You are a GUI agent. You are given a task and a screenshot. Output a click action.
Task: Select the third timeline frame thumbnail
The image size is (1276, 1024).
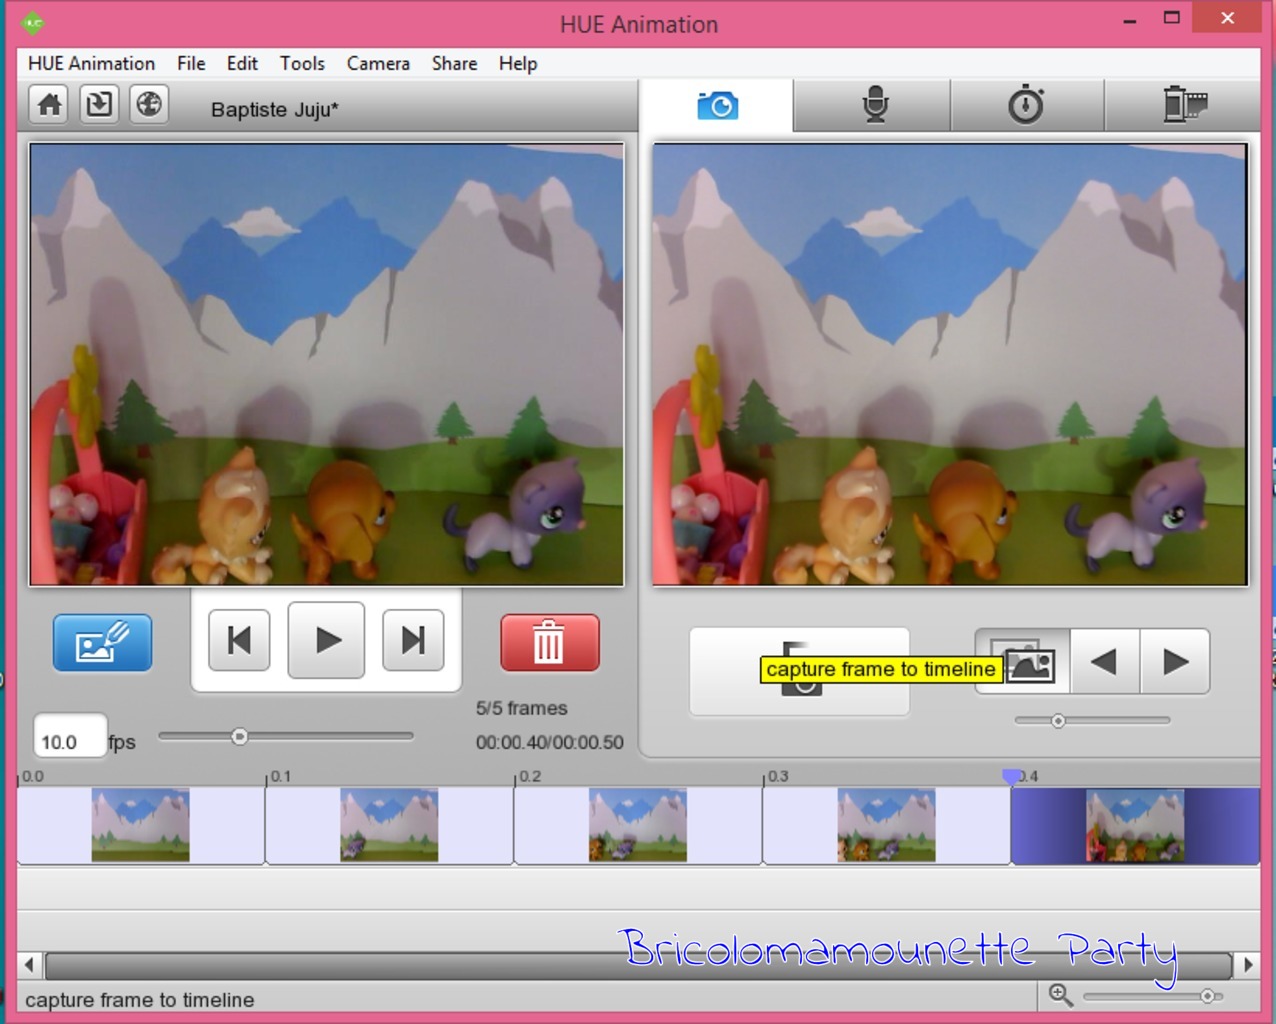(x=638, y=825)
